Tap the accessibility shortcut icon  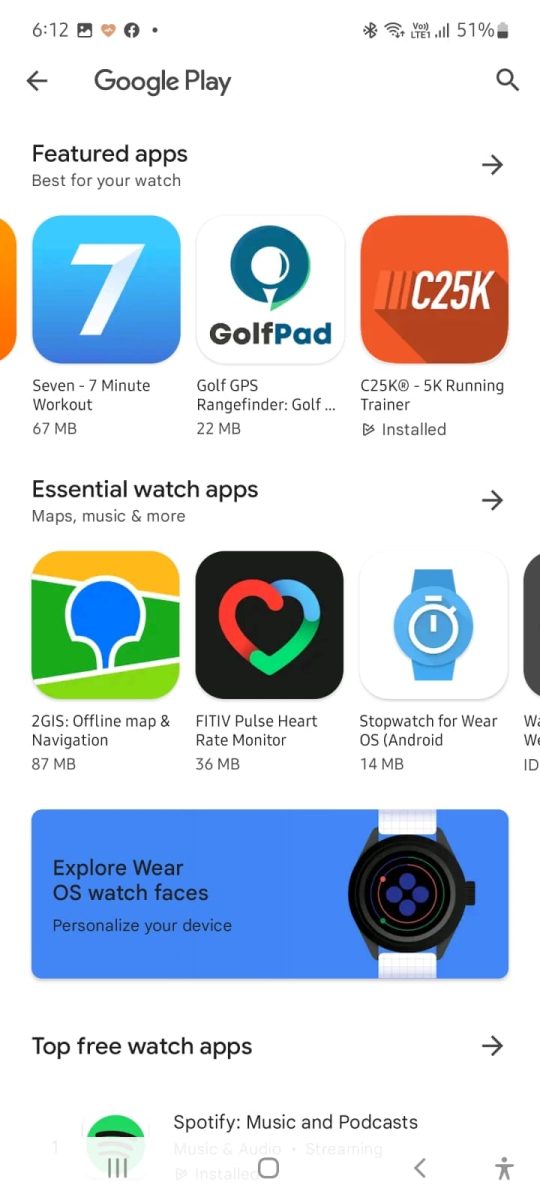(x=504, y=1168)
